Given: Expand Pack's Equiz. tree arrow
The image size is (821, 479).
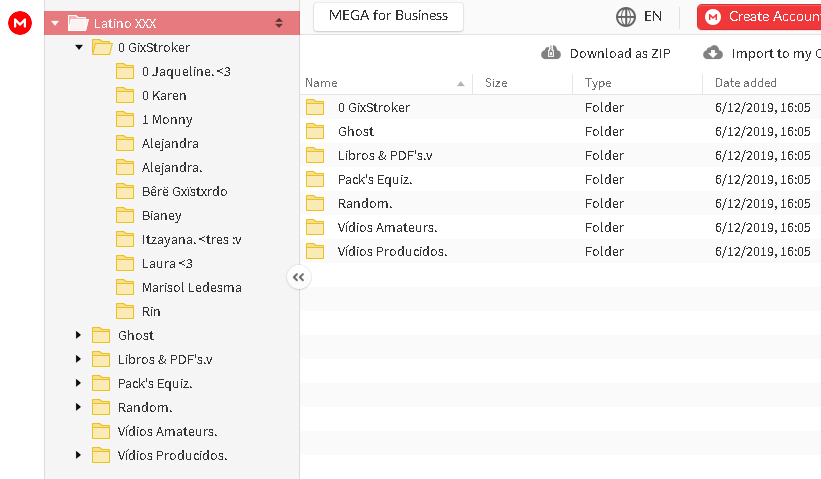Looking at the screenshot, I should [79, 383].
